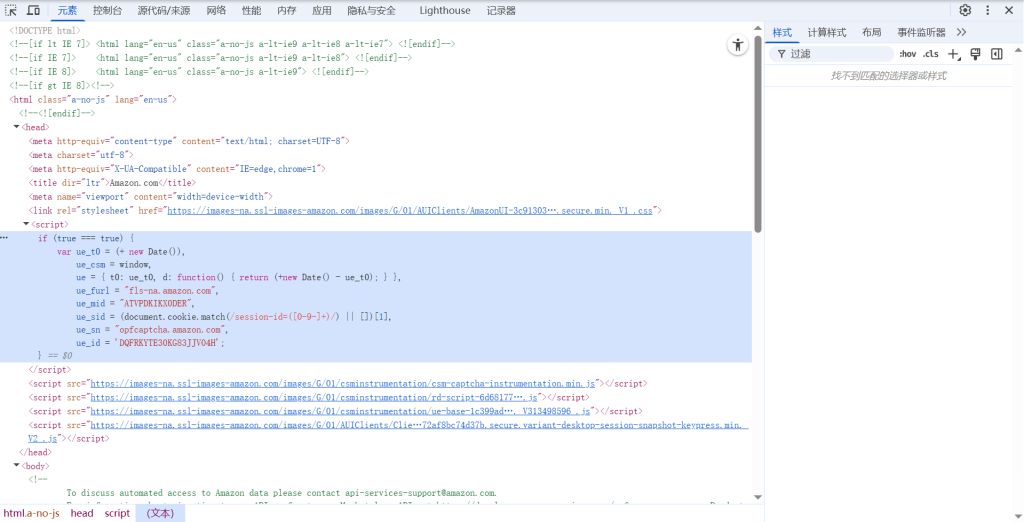Open the Lighthouse tab
This screenshot has width=1024, height=522.
[x=445, y=10]
